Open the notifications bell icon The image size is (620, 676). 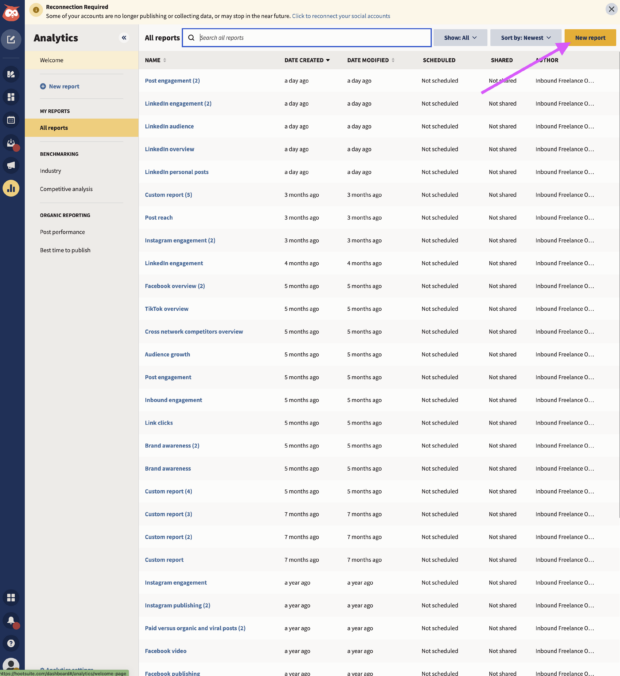(11, 621)
